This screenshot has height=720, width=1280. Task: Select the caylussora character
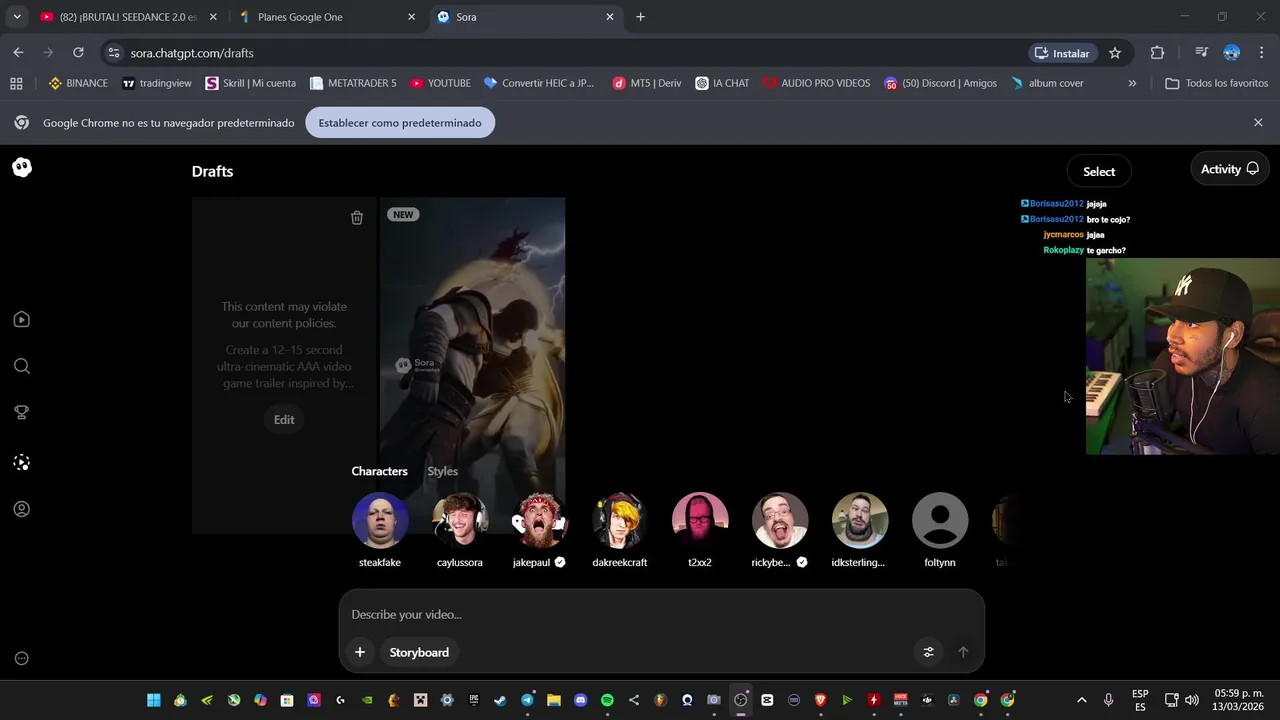tap(460, 530)
